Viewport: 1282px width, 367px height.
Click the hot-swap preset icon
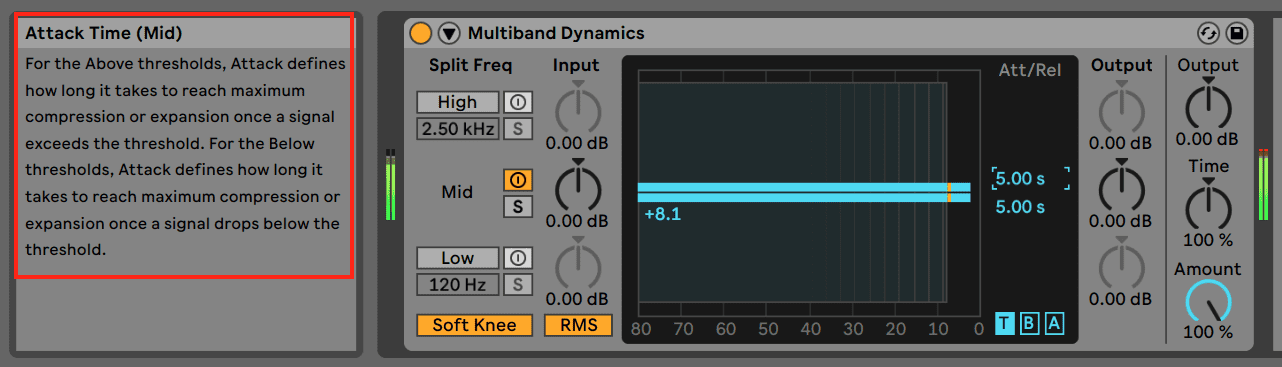pyautogui.click(x=1210, y=33)
